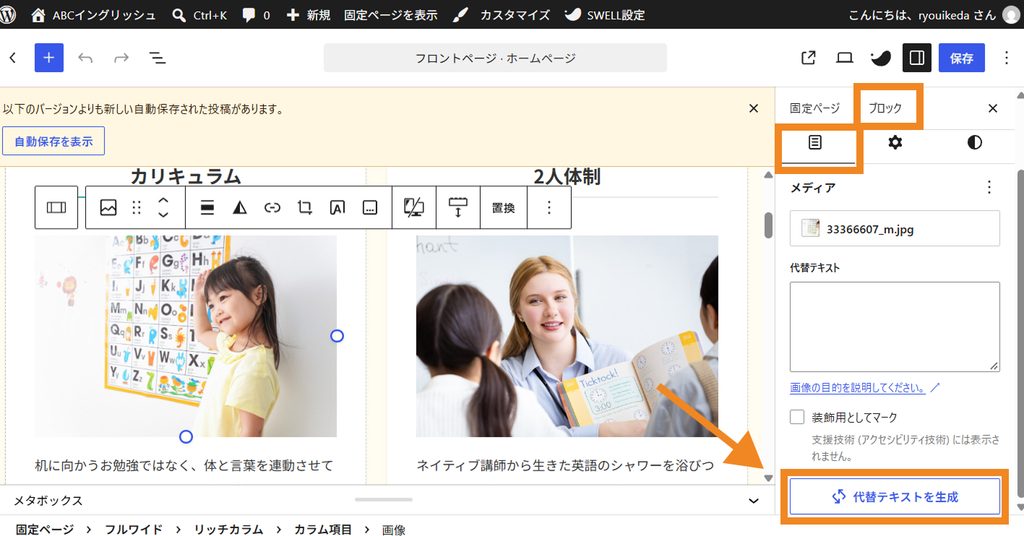Open the 新規 menu in the admin bar
The image size is (1024, 536).
coord(308,14)
